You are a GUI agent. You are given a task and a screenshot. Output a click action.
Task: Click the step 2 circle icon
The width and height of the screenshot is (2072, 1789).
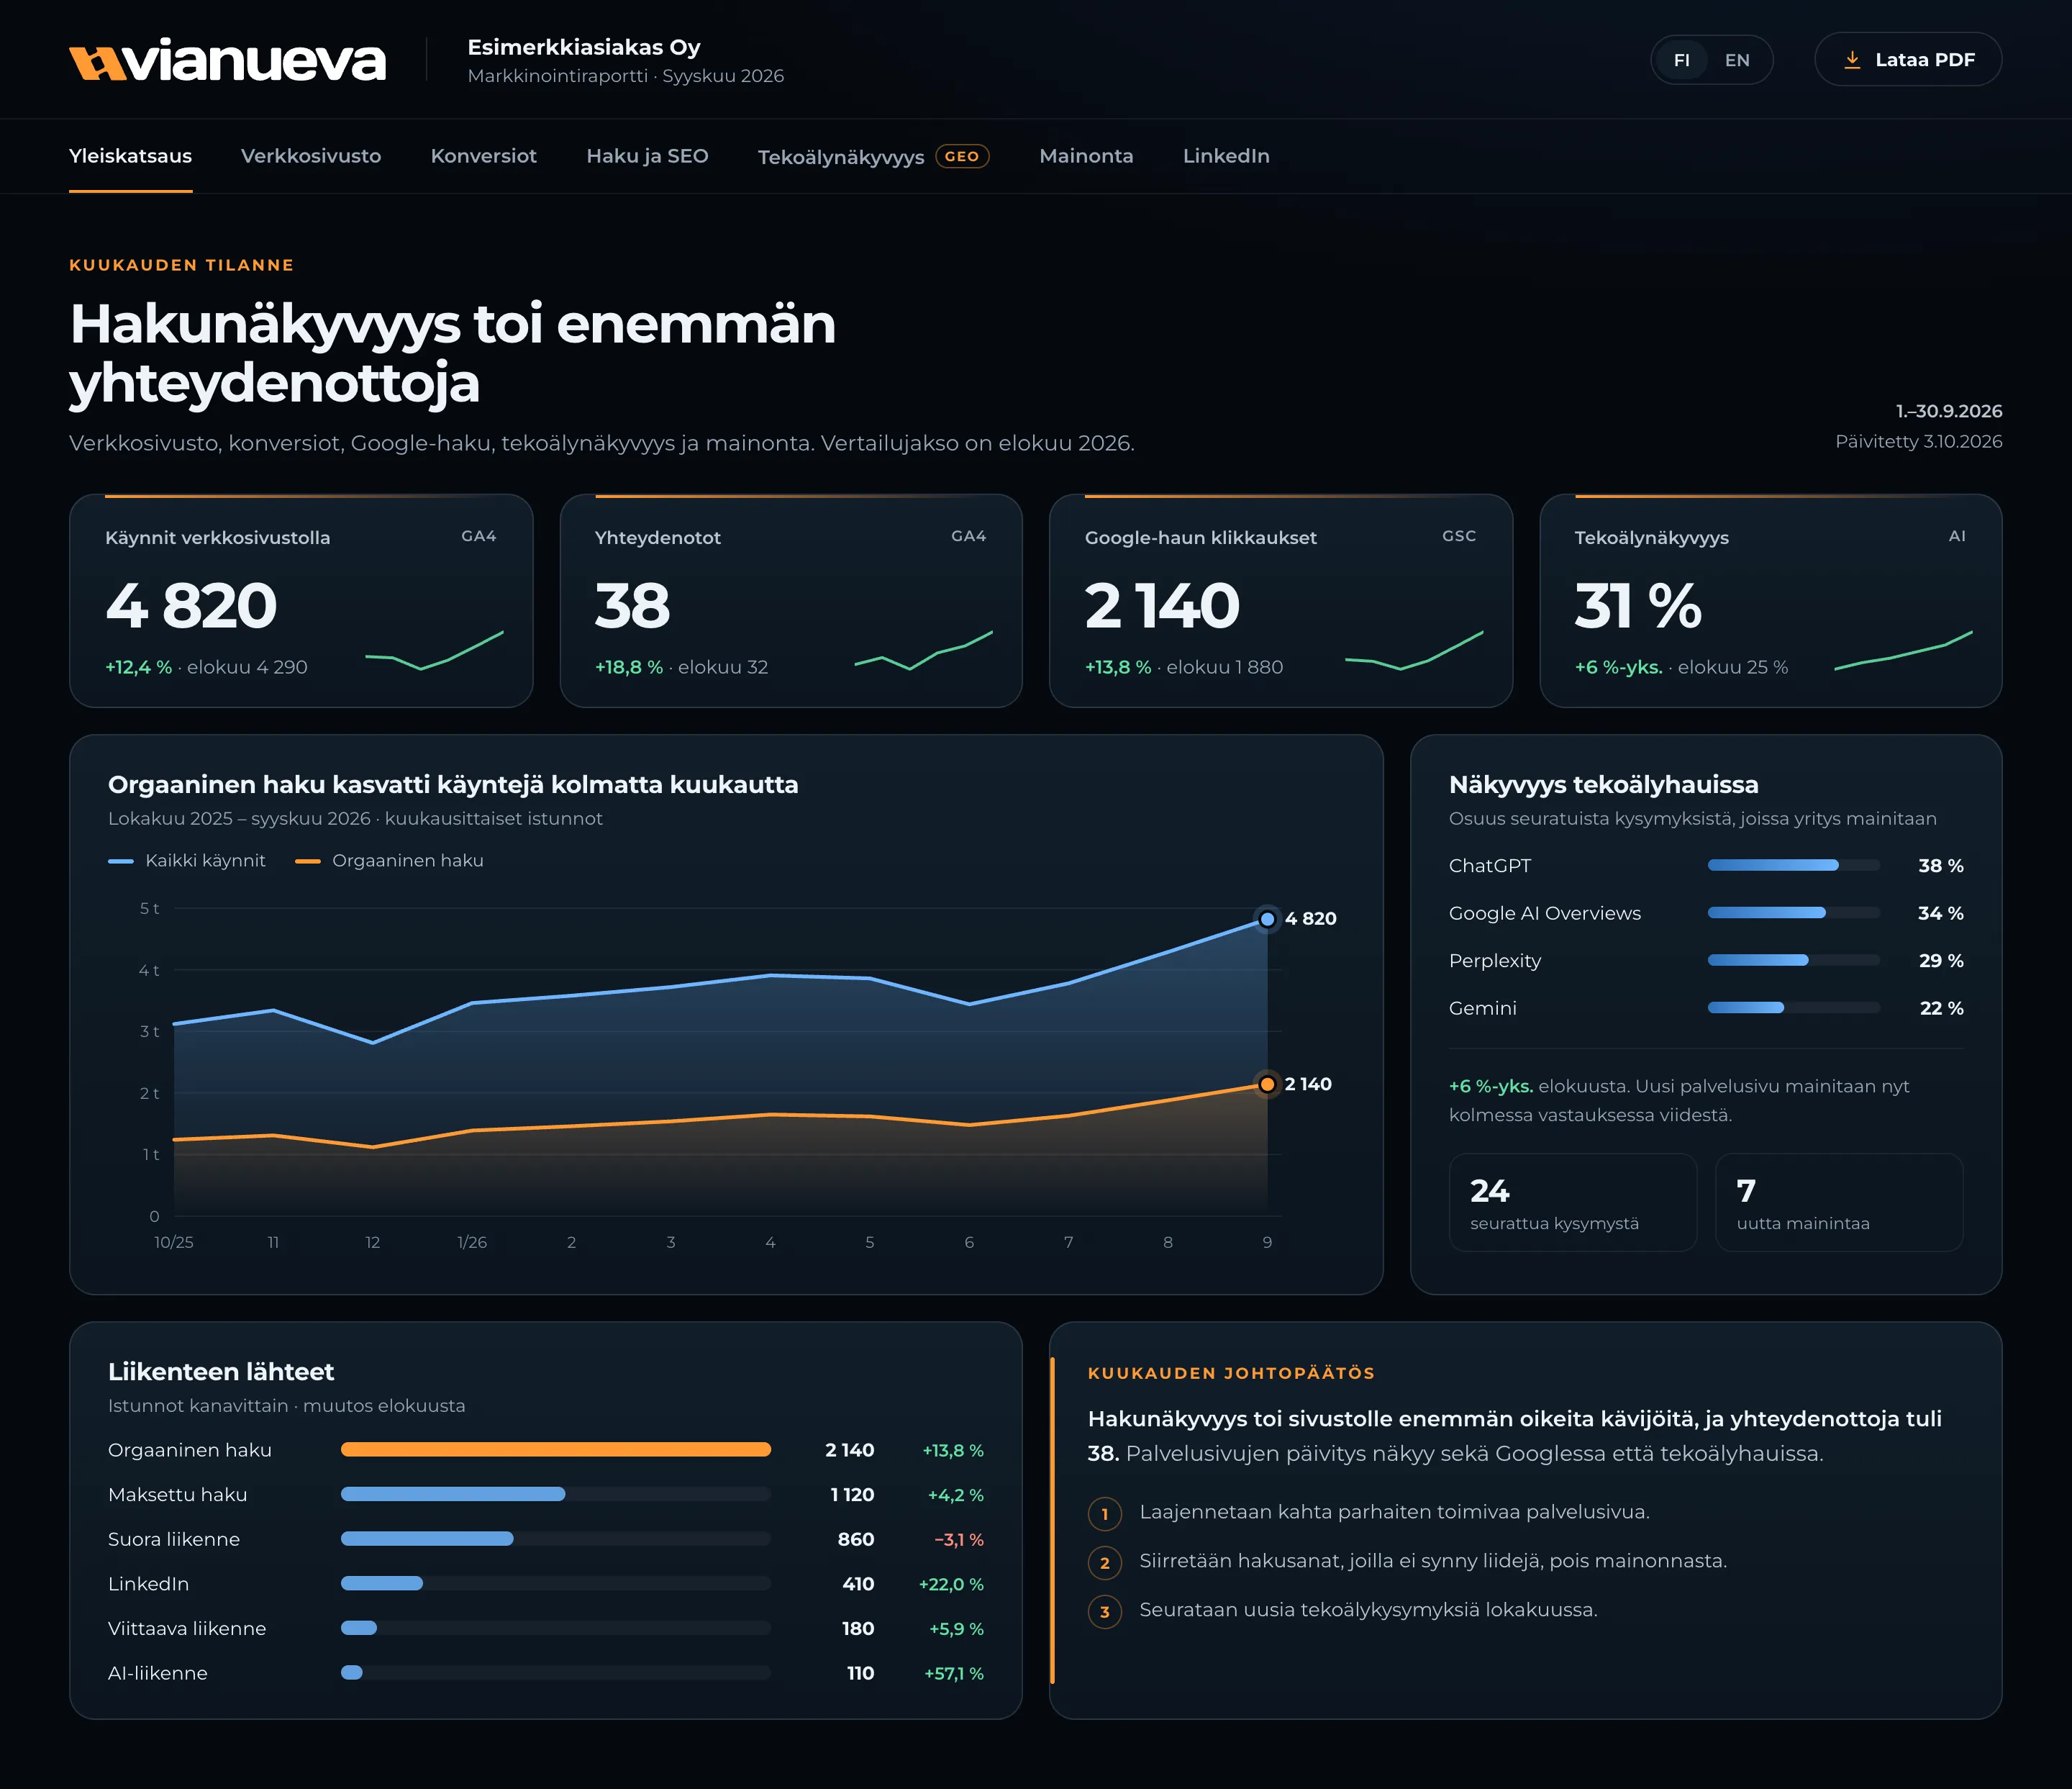click(x=1105, y=1563)
